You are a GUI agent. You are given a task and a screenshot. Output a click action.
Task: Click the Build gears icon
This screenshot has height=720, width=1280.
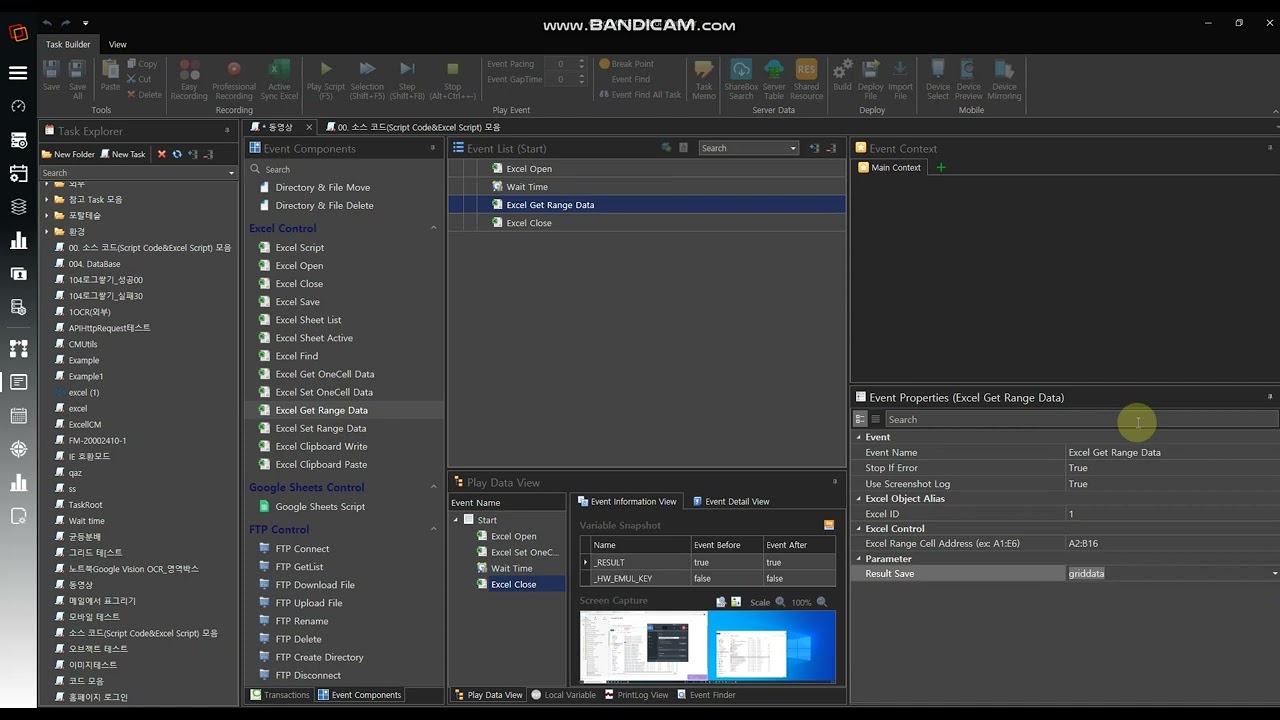pyautogui.click(x=843, y=76)
